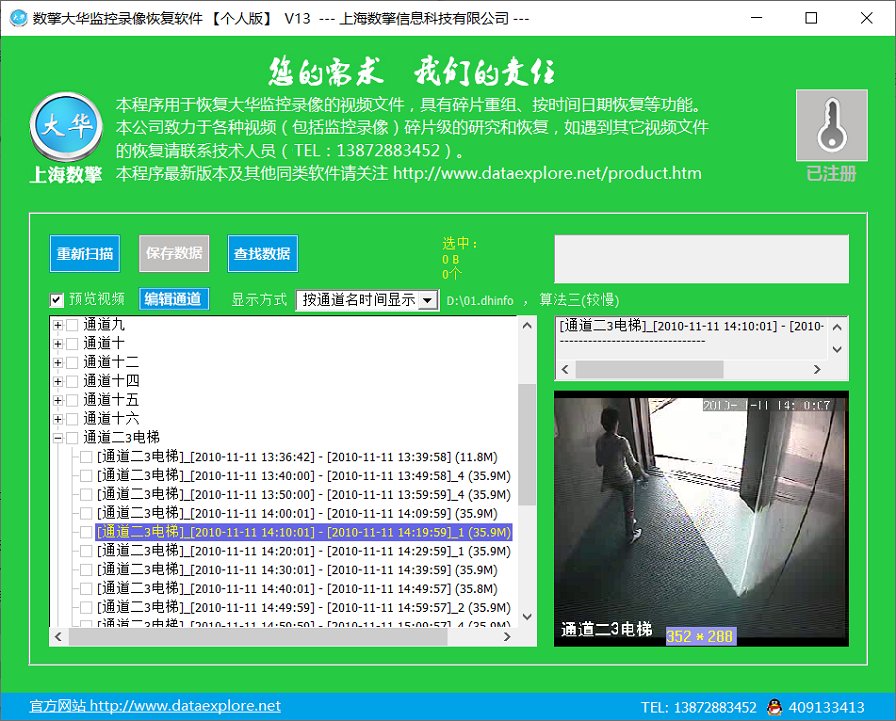Click the 查找数据 find data button

(262, 253)
